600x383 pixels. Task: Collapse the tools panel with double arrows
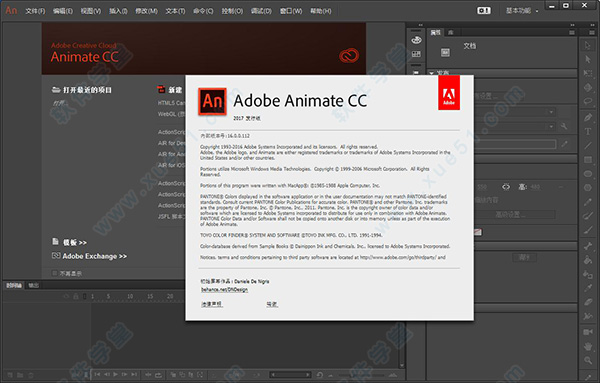pos(592,25)
